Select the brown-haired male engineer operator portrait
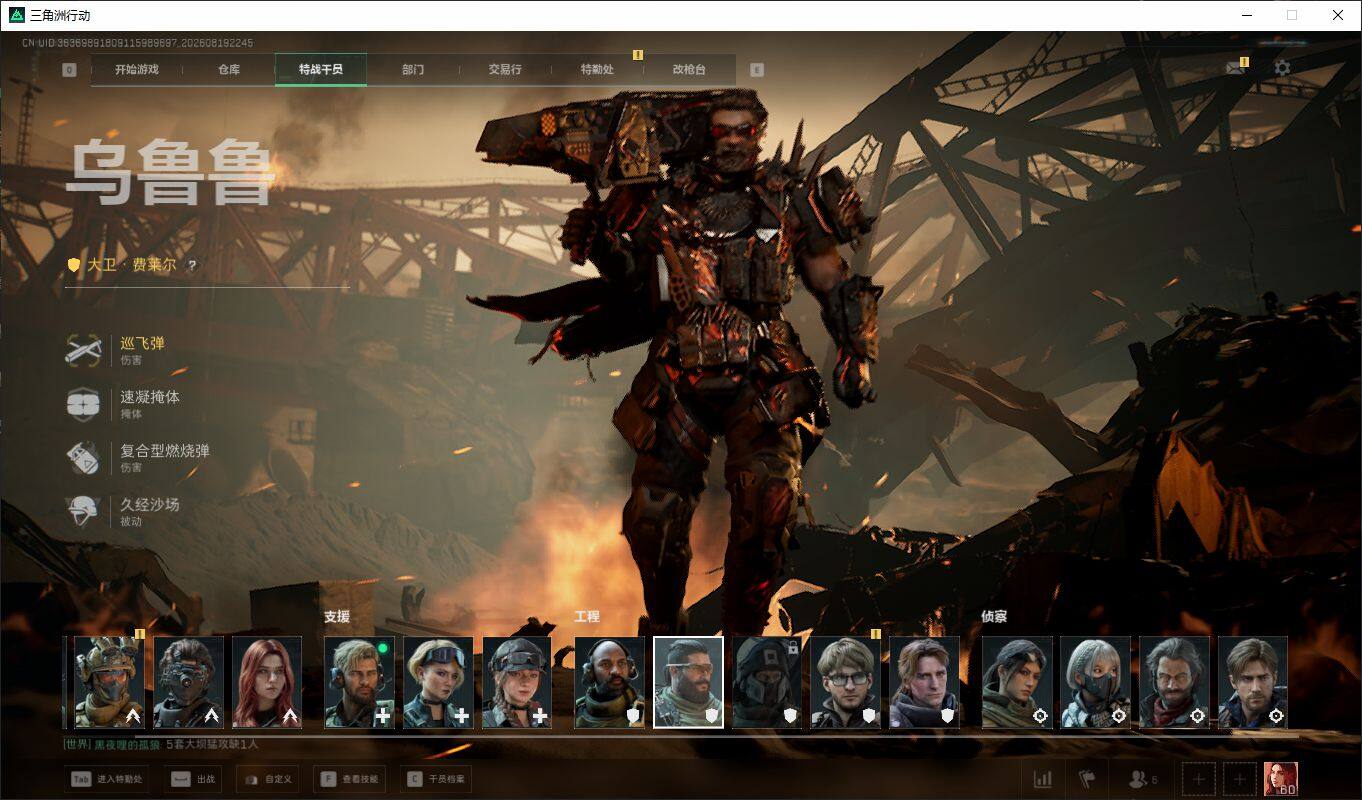Image resolution: width=1362 pixels, height=800 pixels. pos(925,682)
